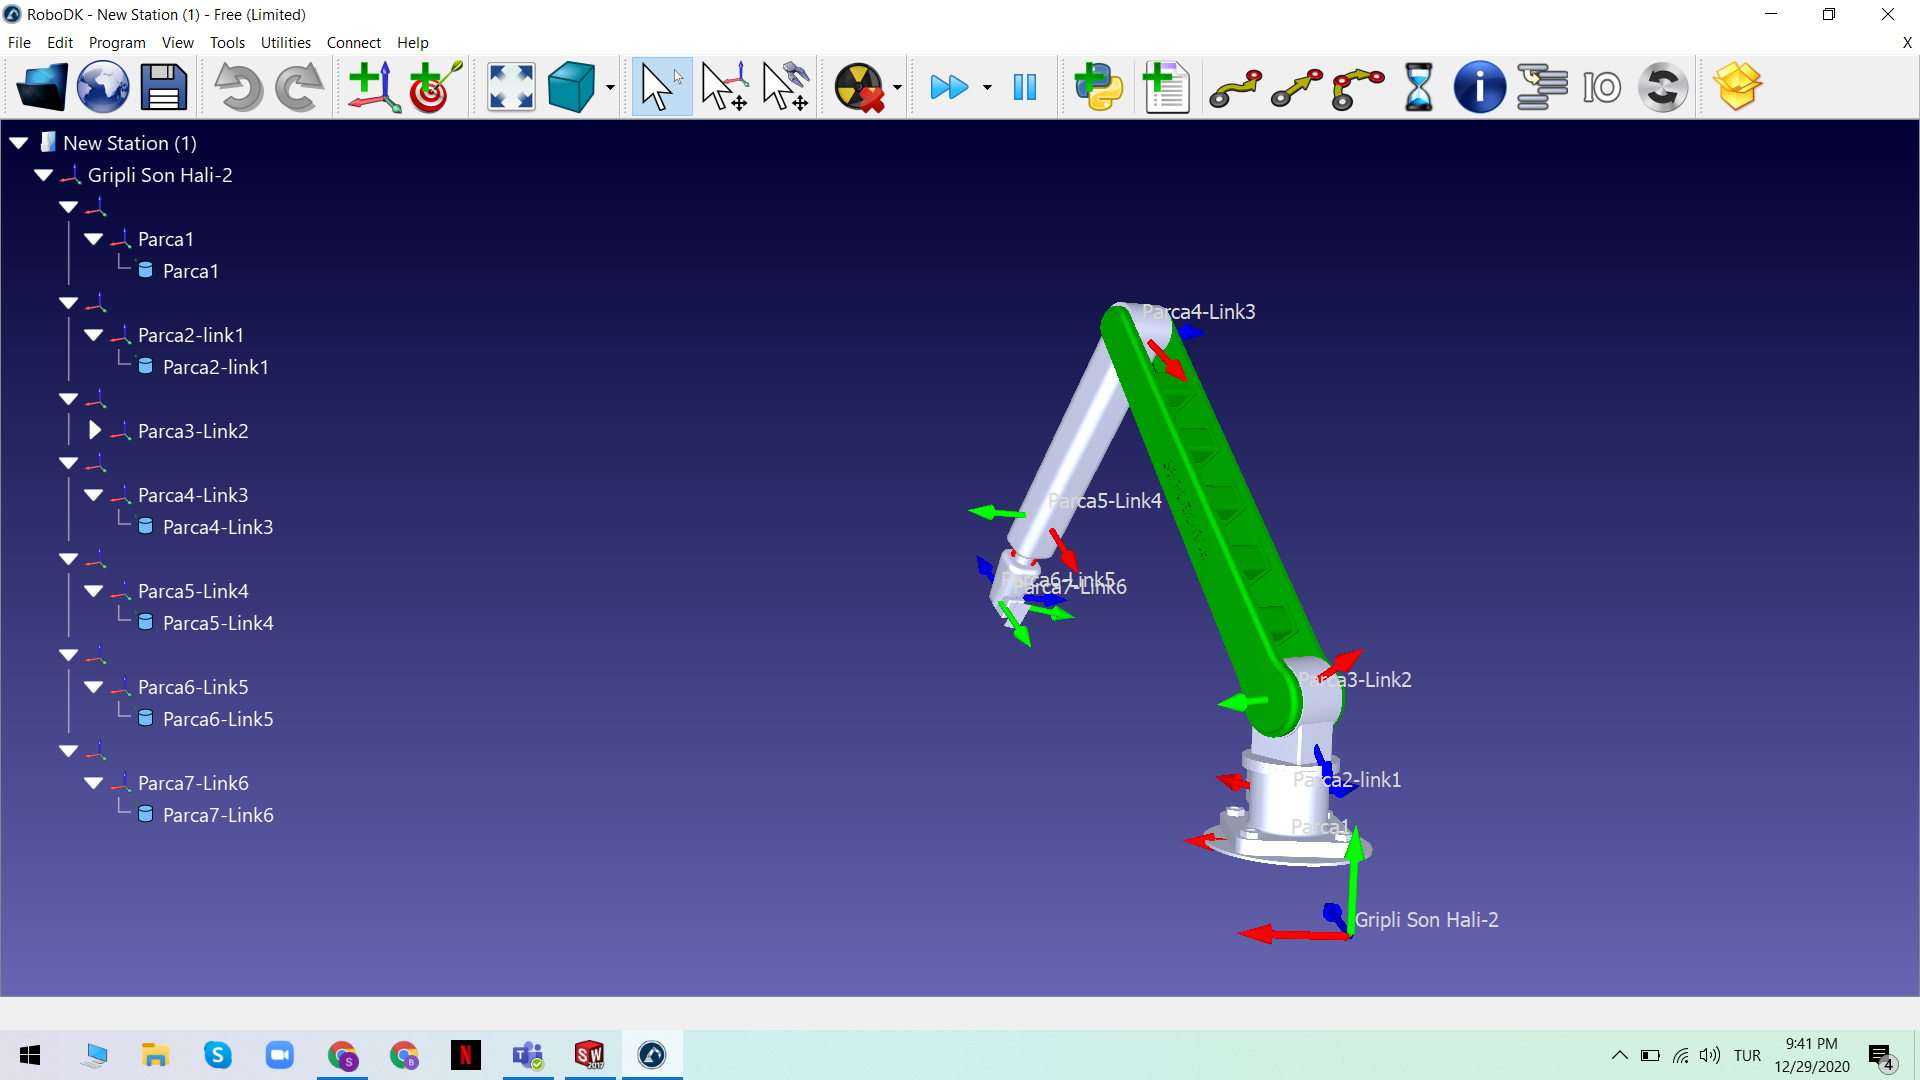Click the Add target icon

tap(435, 87)
